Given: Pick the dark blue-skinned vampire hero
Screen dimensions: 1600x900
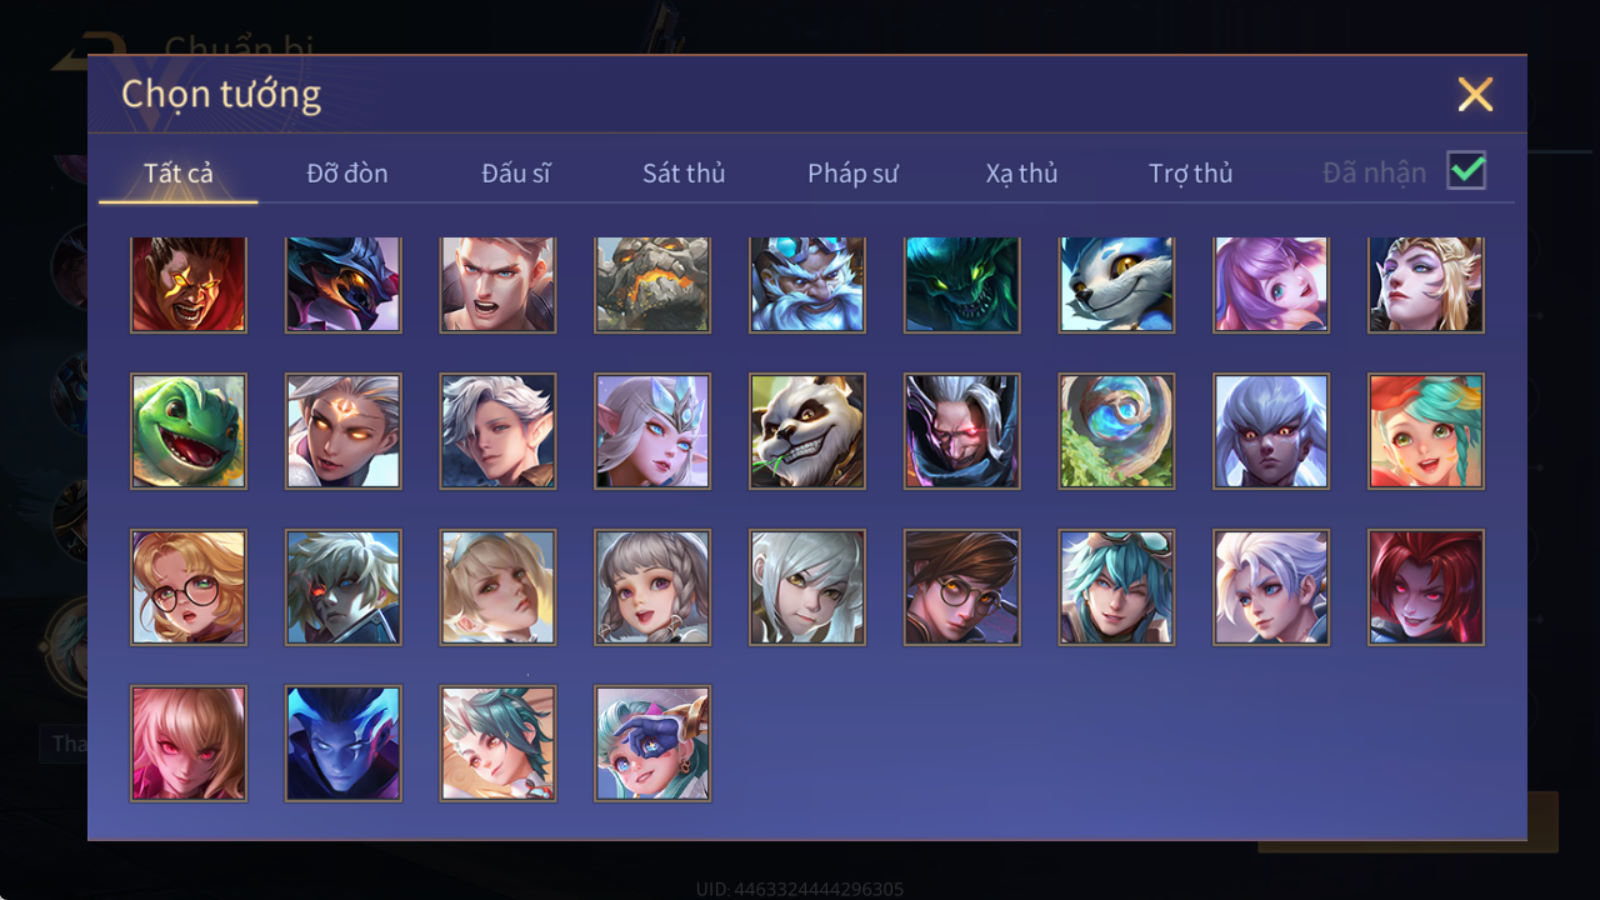Looking at the screenshot, I should click(343, 743).
